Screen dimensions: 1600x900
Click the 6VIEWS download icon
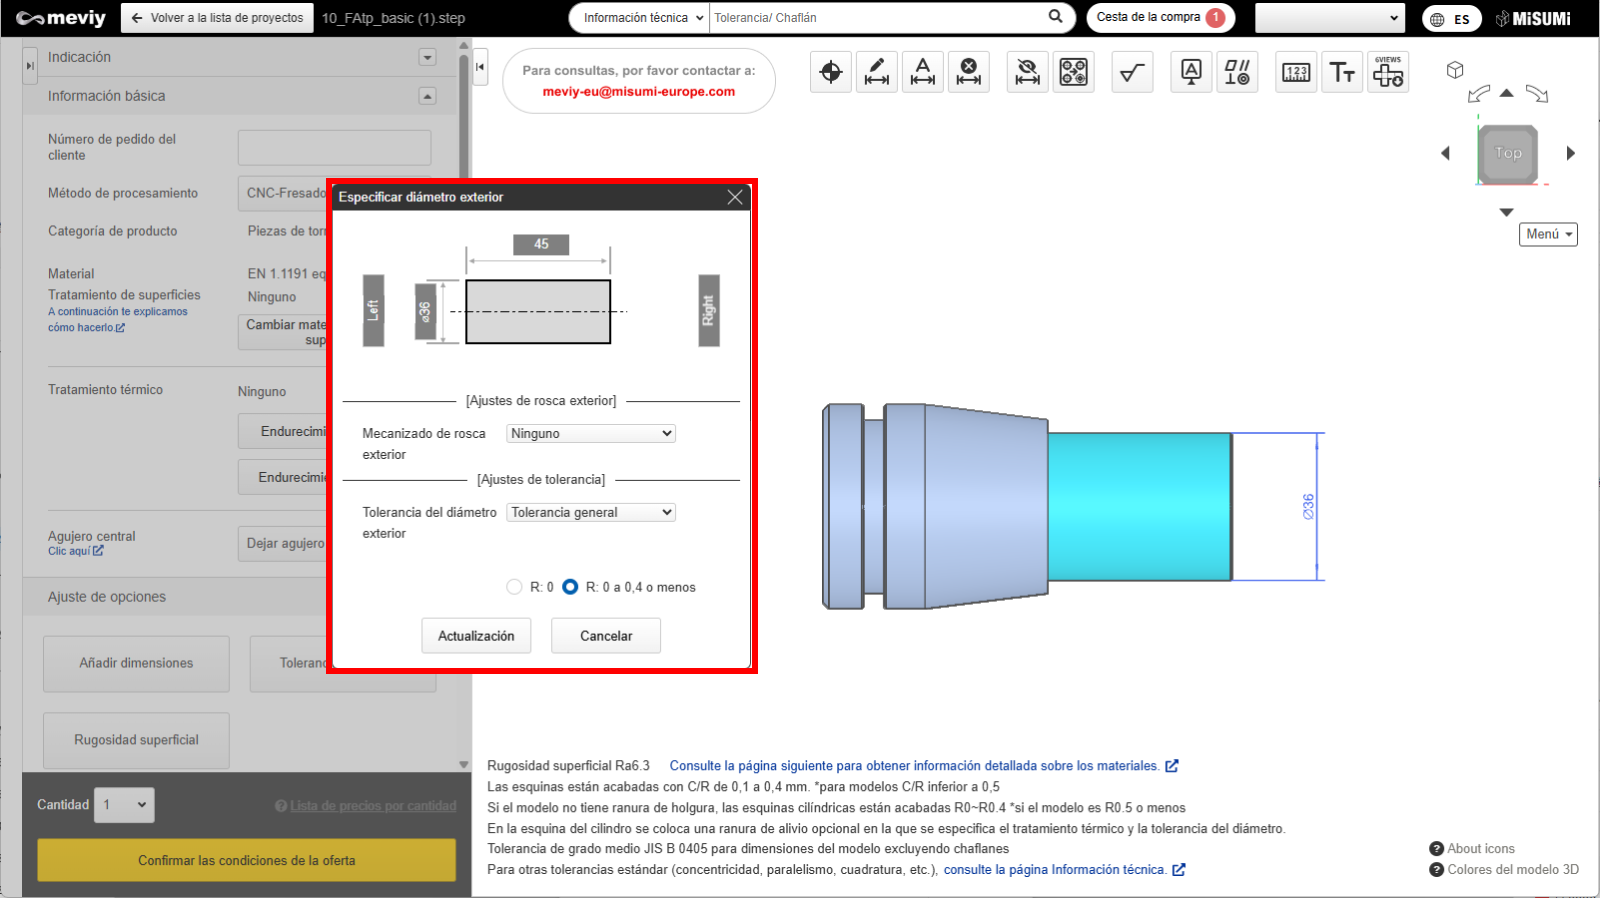[x=1388, y=72]
